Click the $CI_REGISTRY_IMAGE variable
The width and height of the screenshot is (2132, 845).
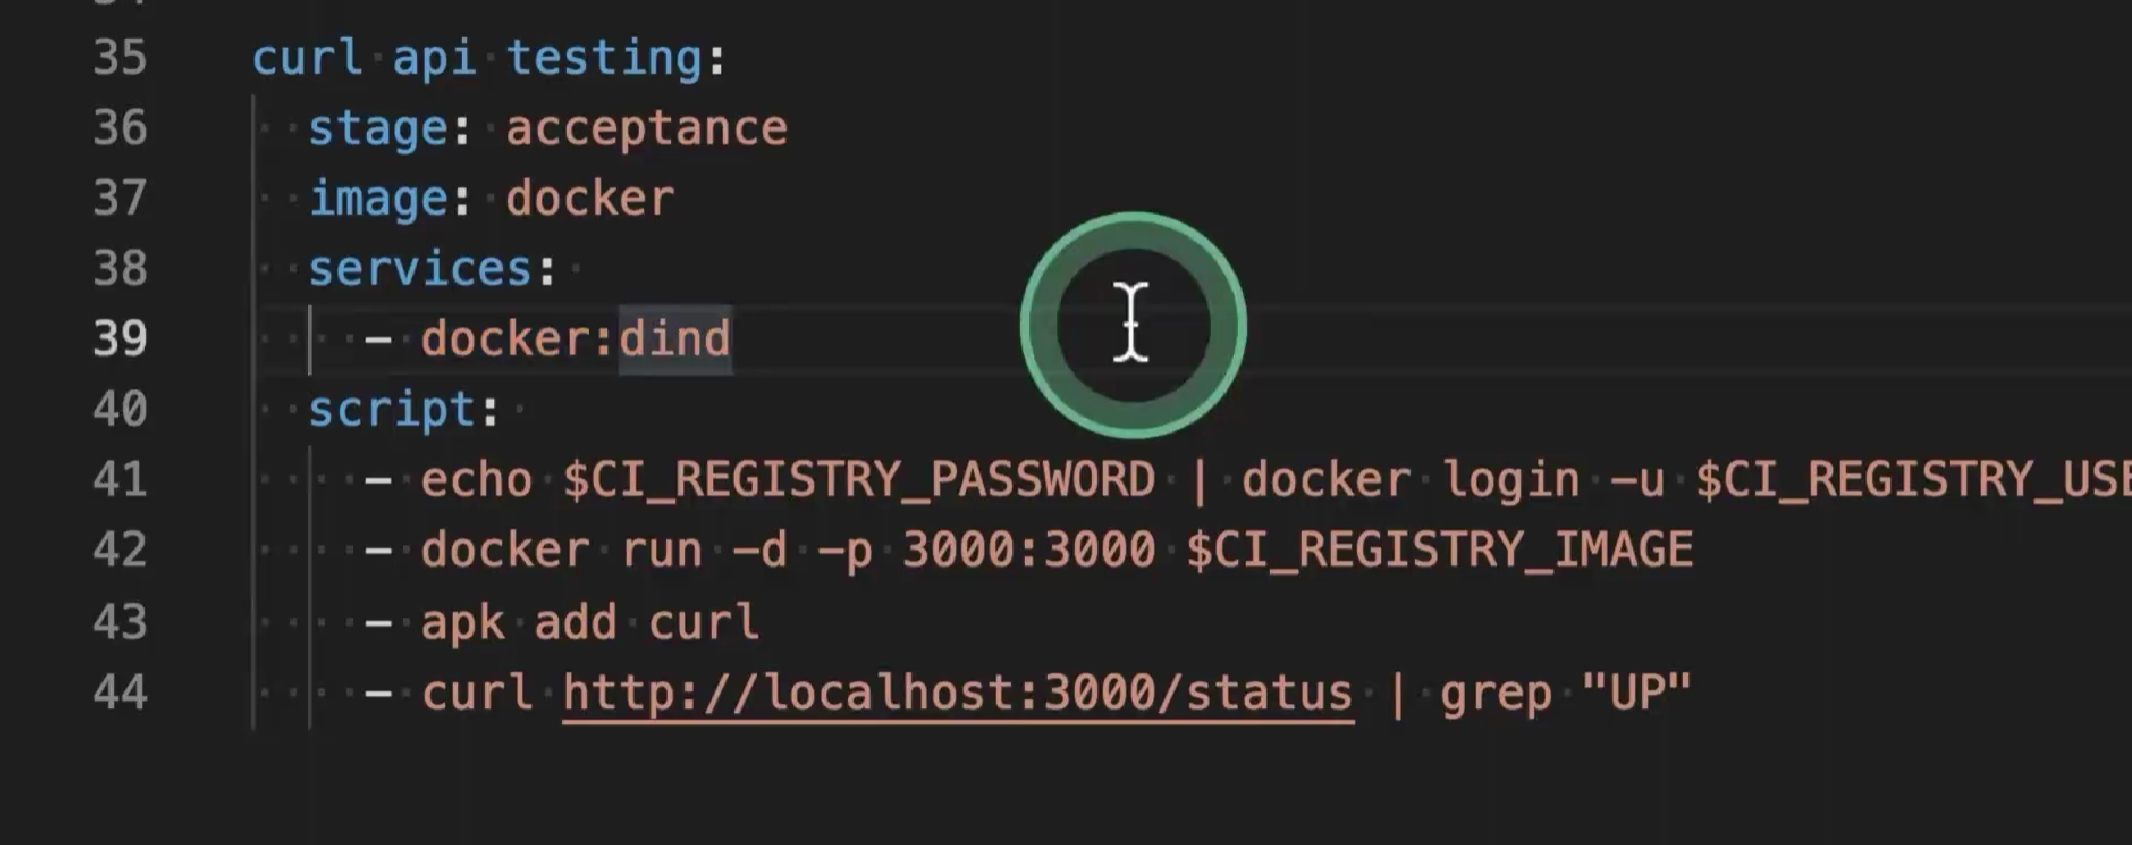1439,551
